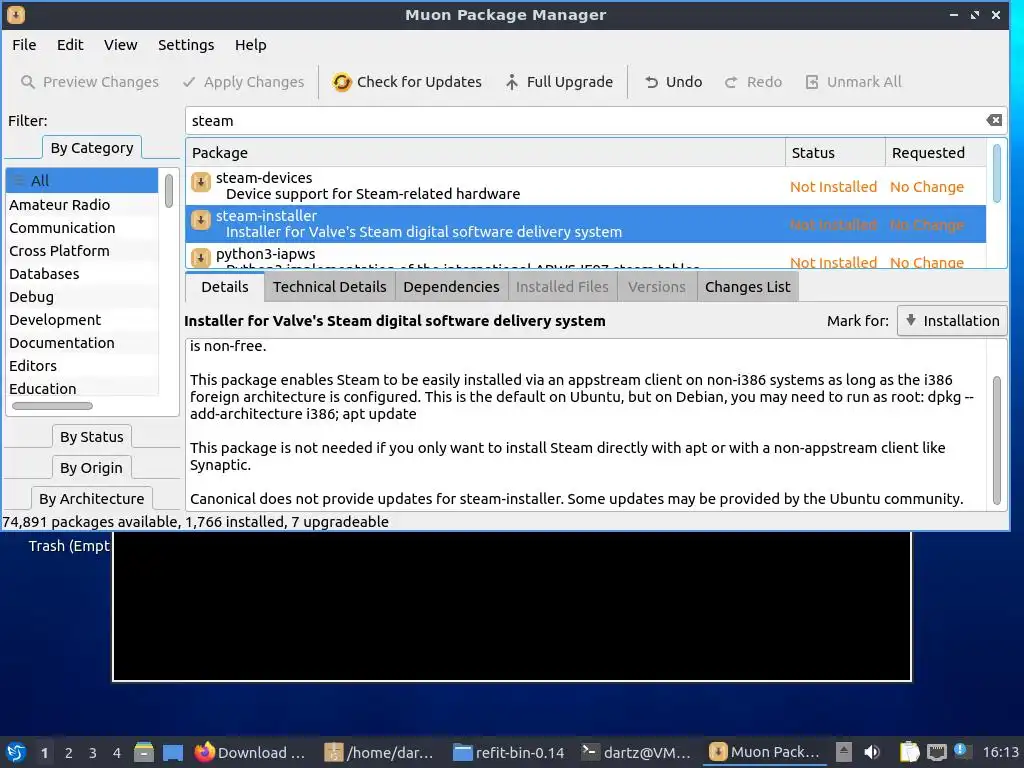Click the python3-iapws package icon

tap(200, 257)
